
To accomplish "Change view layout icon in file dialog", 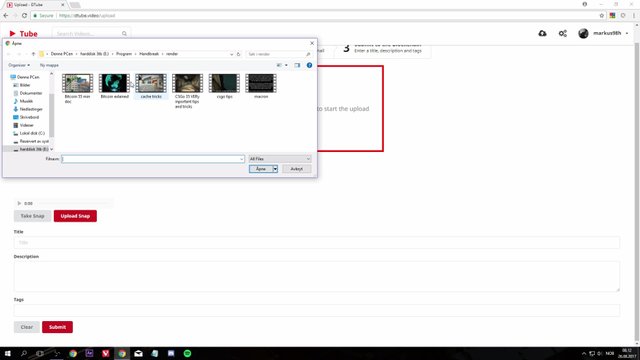I will [x=280, y=65].
